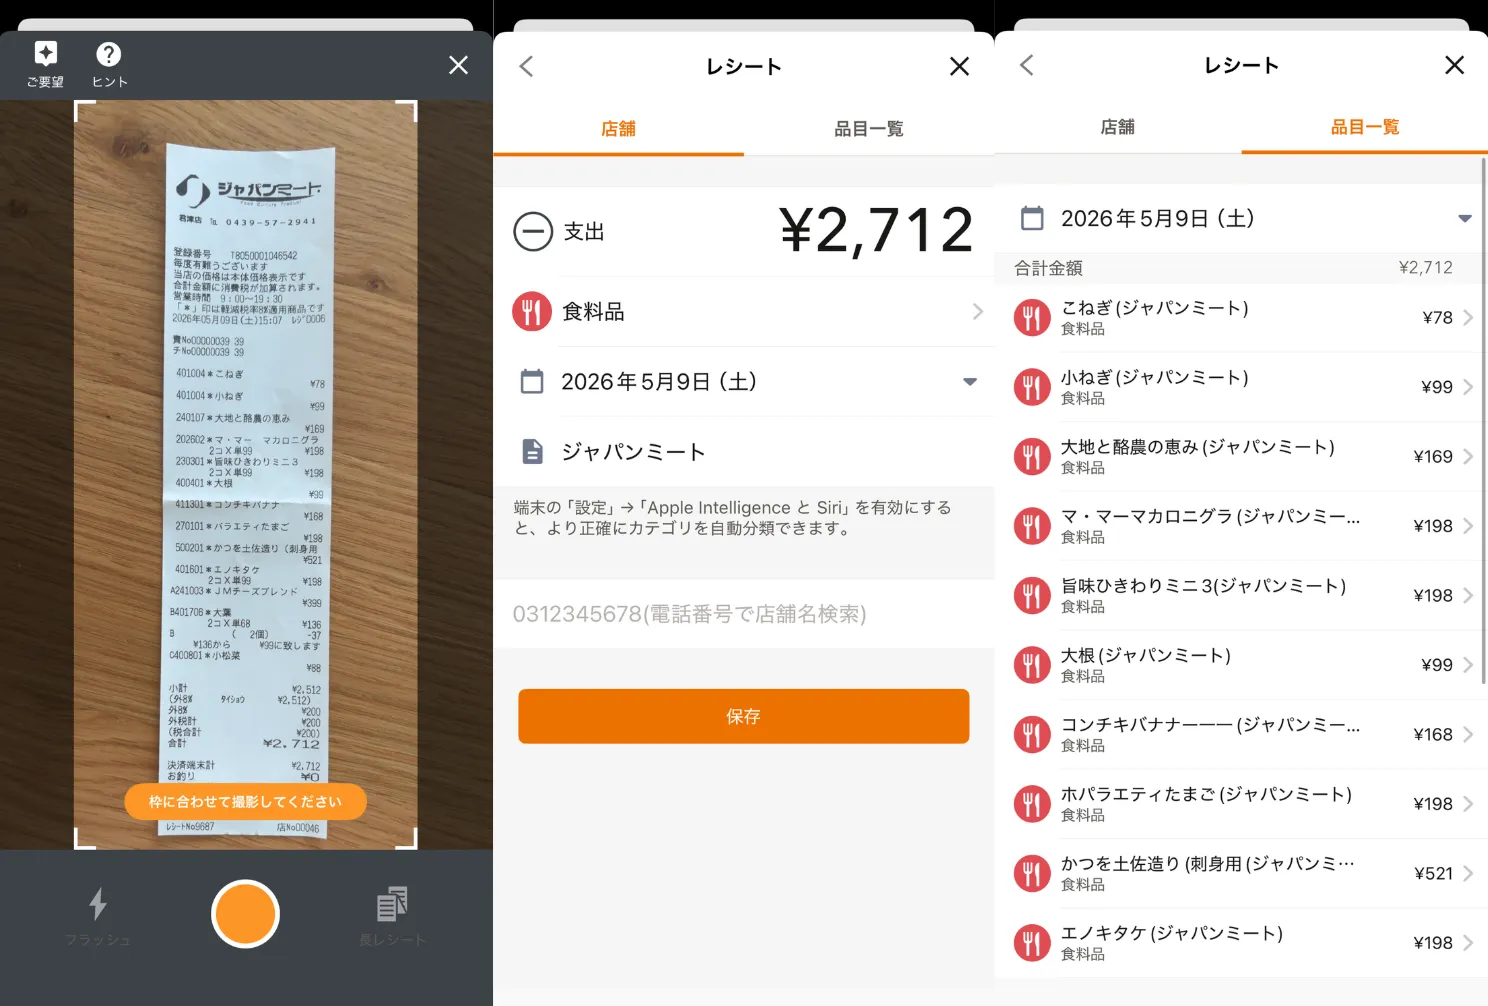Close the middle レシート screen
This screenshot has height=1006, width=1488.
tap(959, 66)
